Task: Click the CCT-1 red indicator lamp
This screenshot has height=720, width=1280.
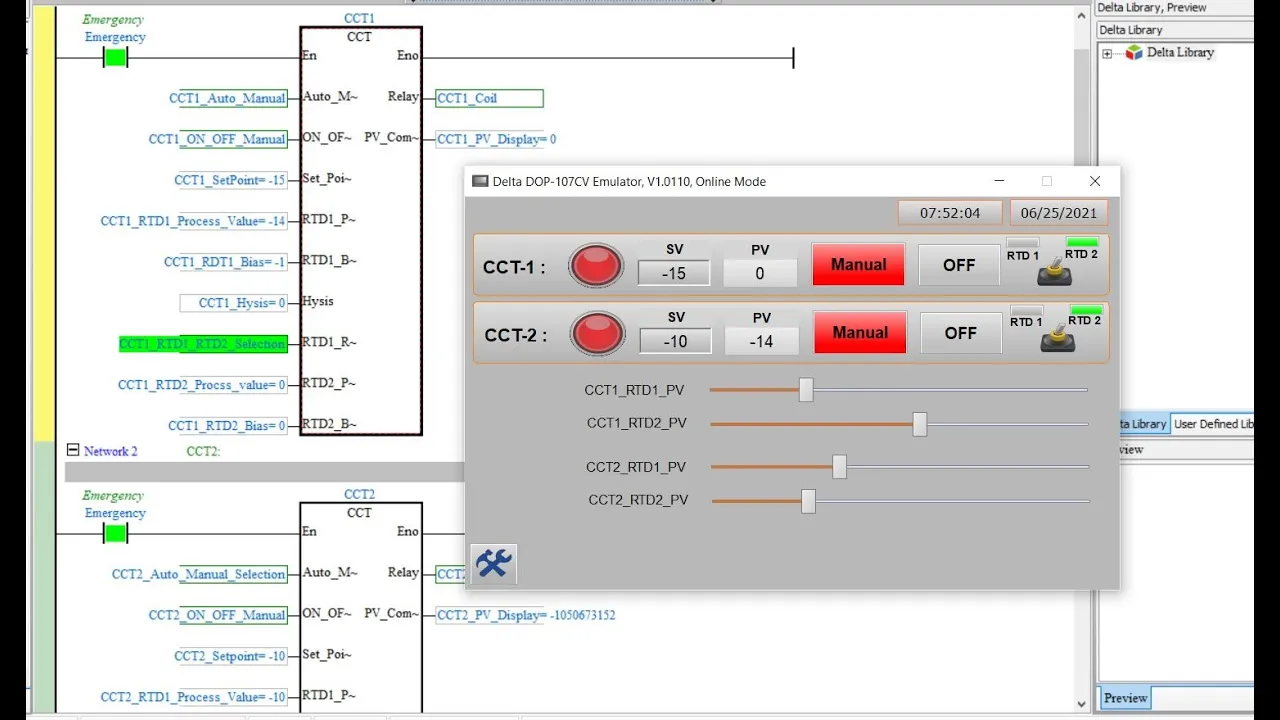Action: click(596, 266)
